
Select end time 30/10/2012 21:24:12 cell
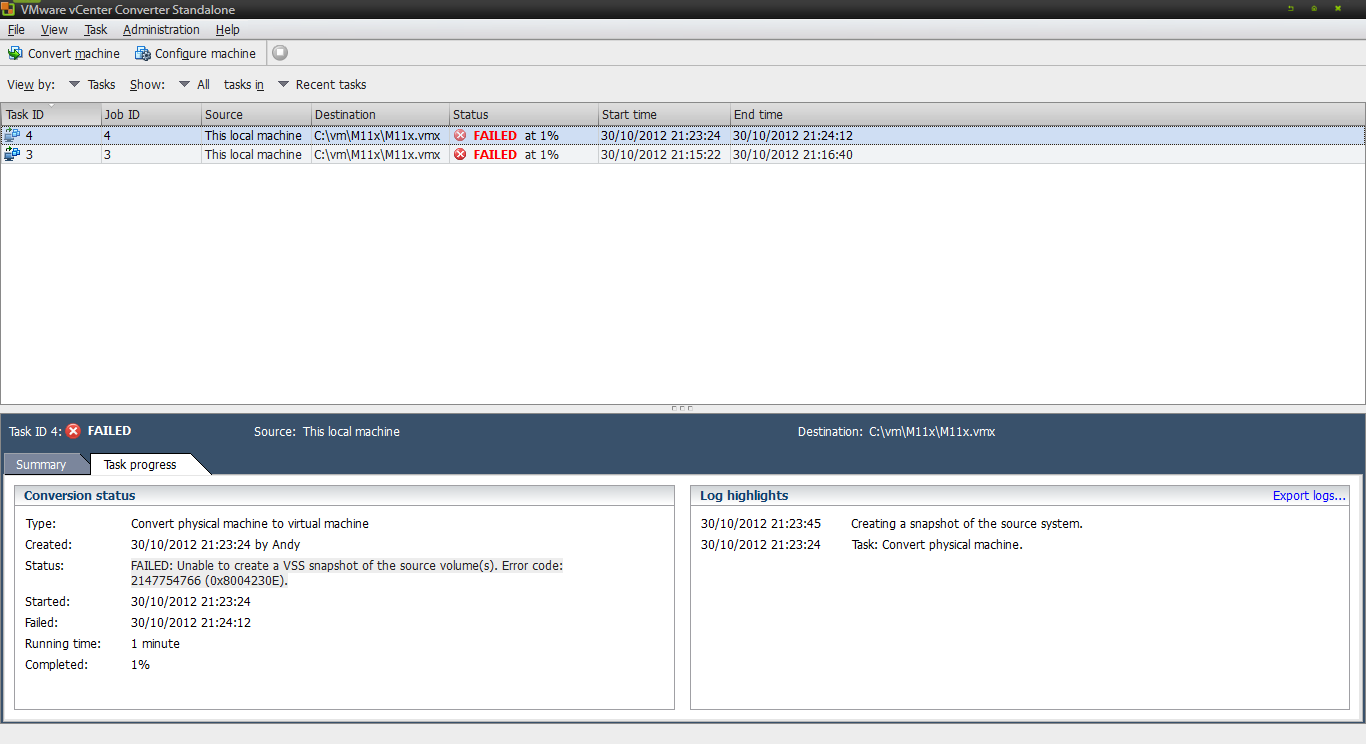(x=793, y=136)
